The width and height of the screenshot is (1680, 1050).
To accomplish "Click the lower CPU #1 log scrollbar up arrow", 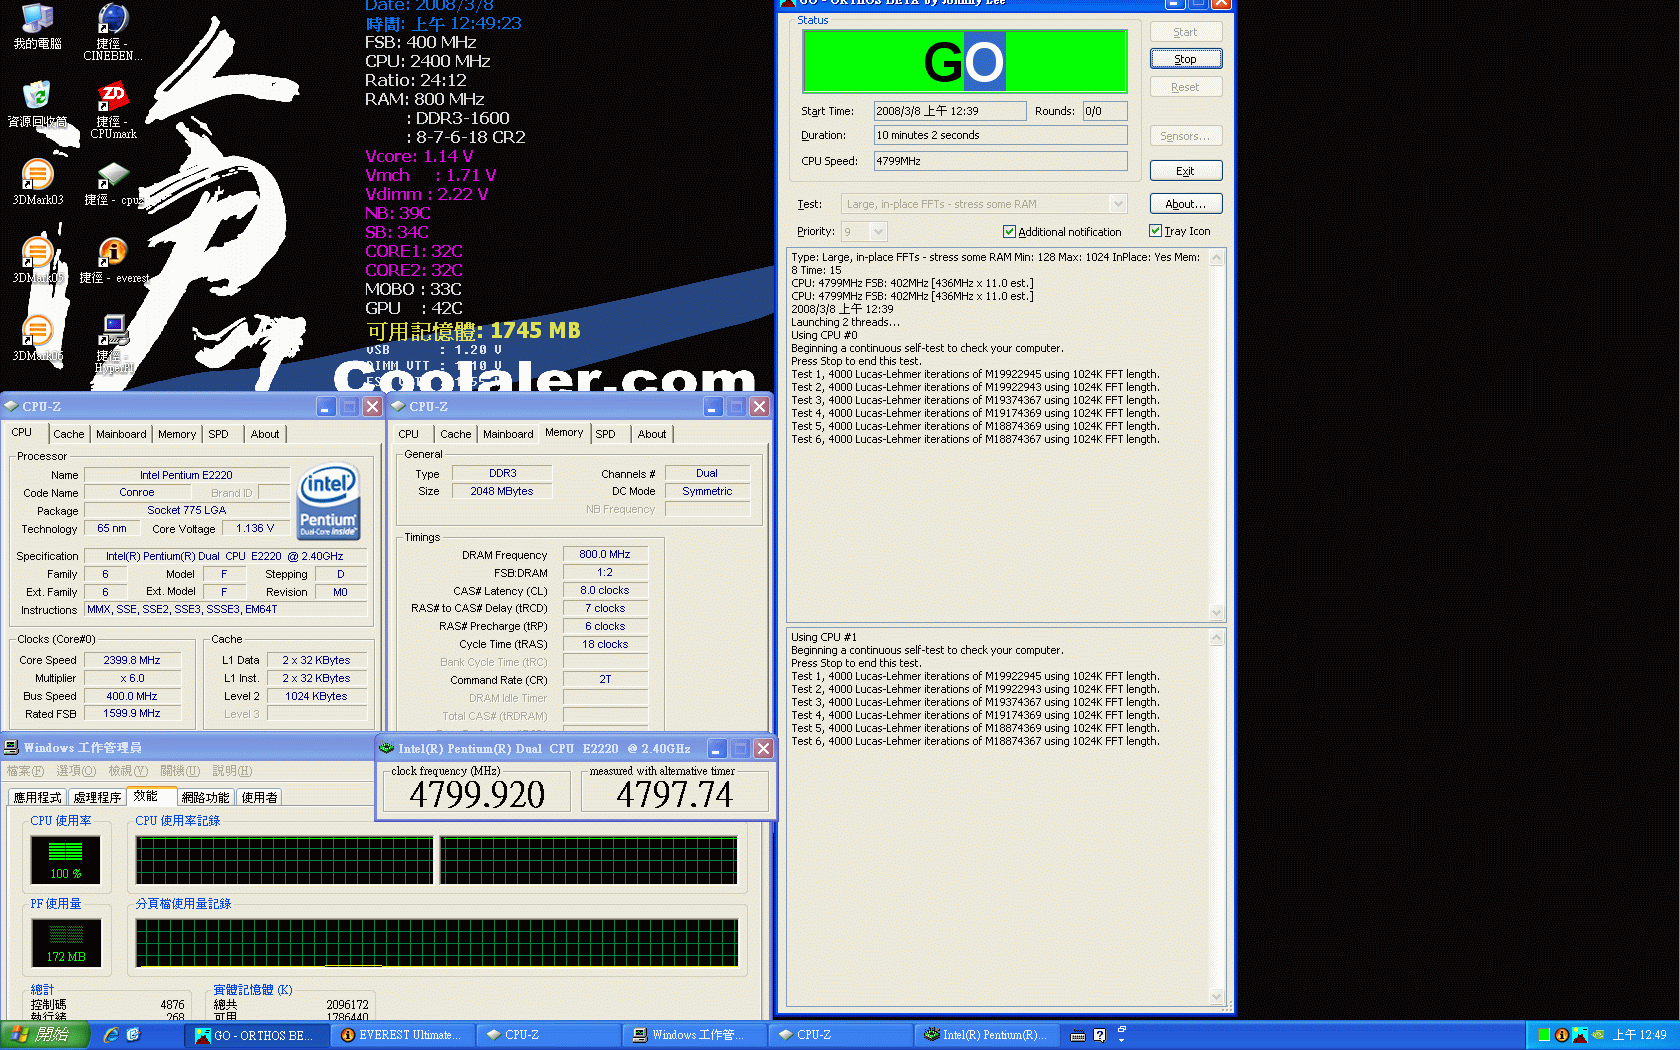I will pyautogui.click(x=1217, y=638).
